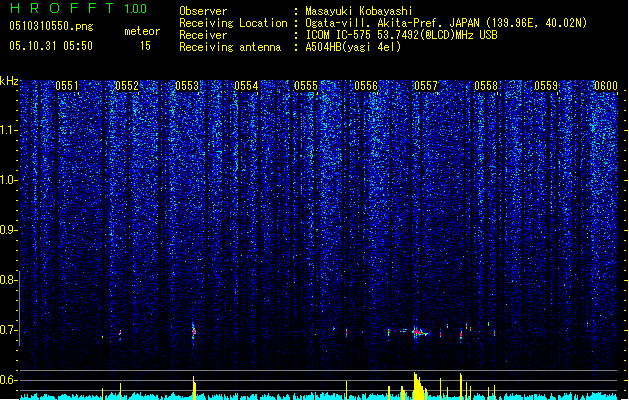Click the meteor count value 15
Viewport: 629px width, 400px height.
[x=145, y=46]
